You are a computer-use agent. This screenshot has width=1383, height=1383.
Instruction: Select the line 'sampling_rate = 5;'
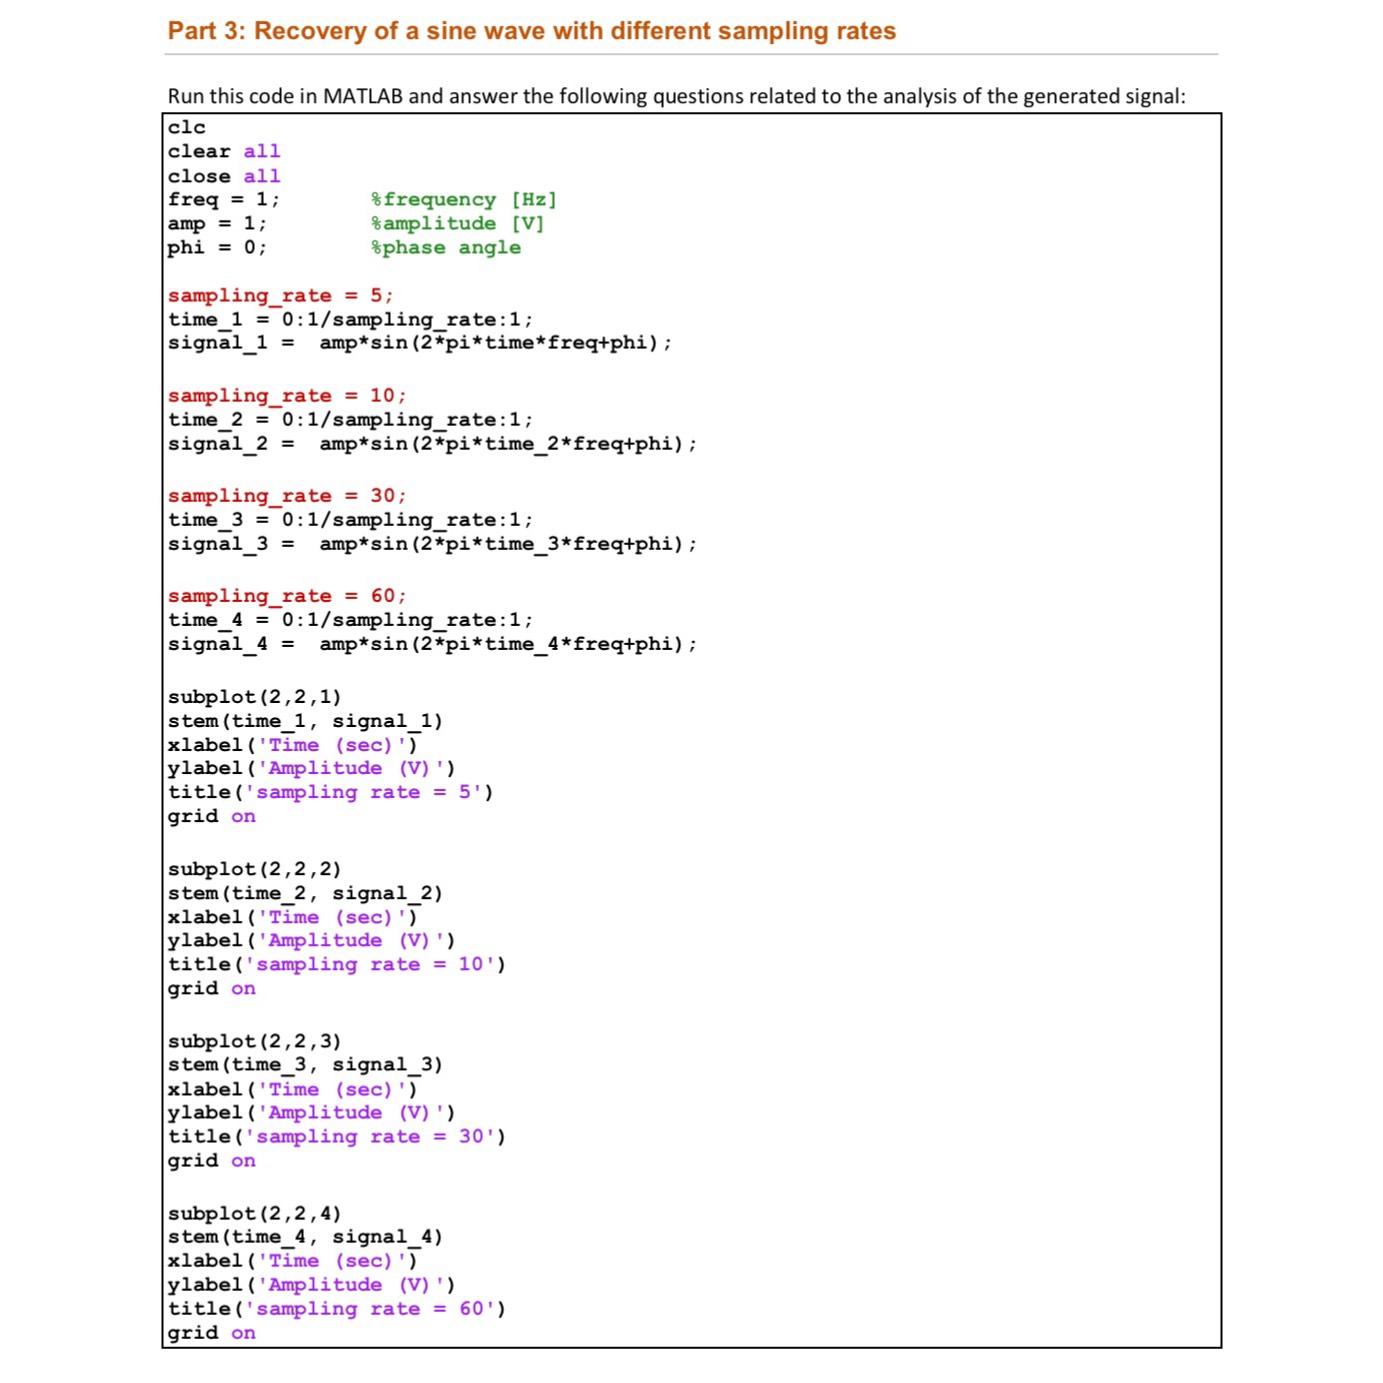click(280, 295)
